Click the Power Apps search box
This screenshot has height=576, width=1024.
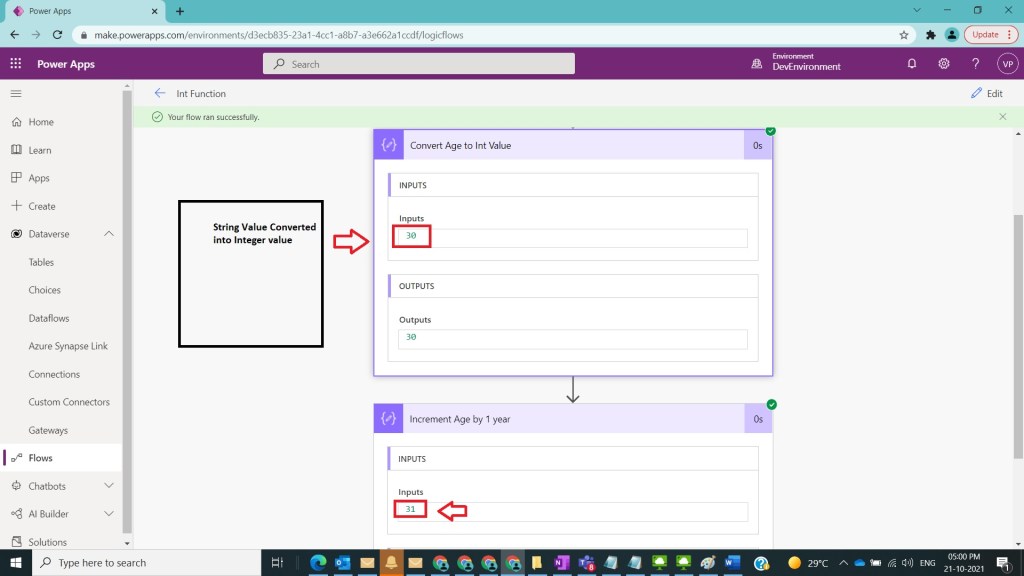(420, 64)
